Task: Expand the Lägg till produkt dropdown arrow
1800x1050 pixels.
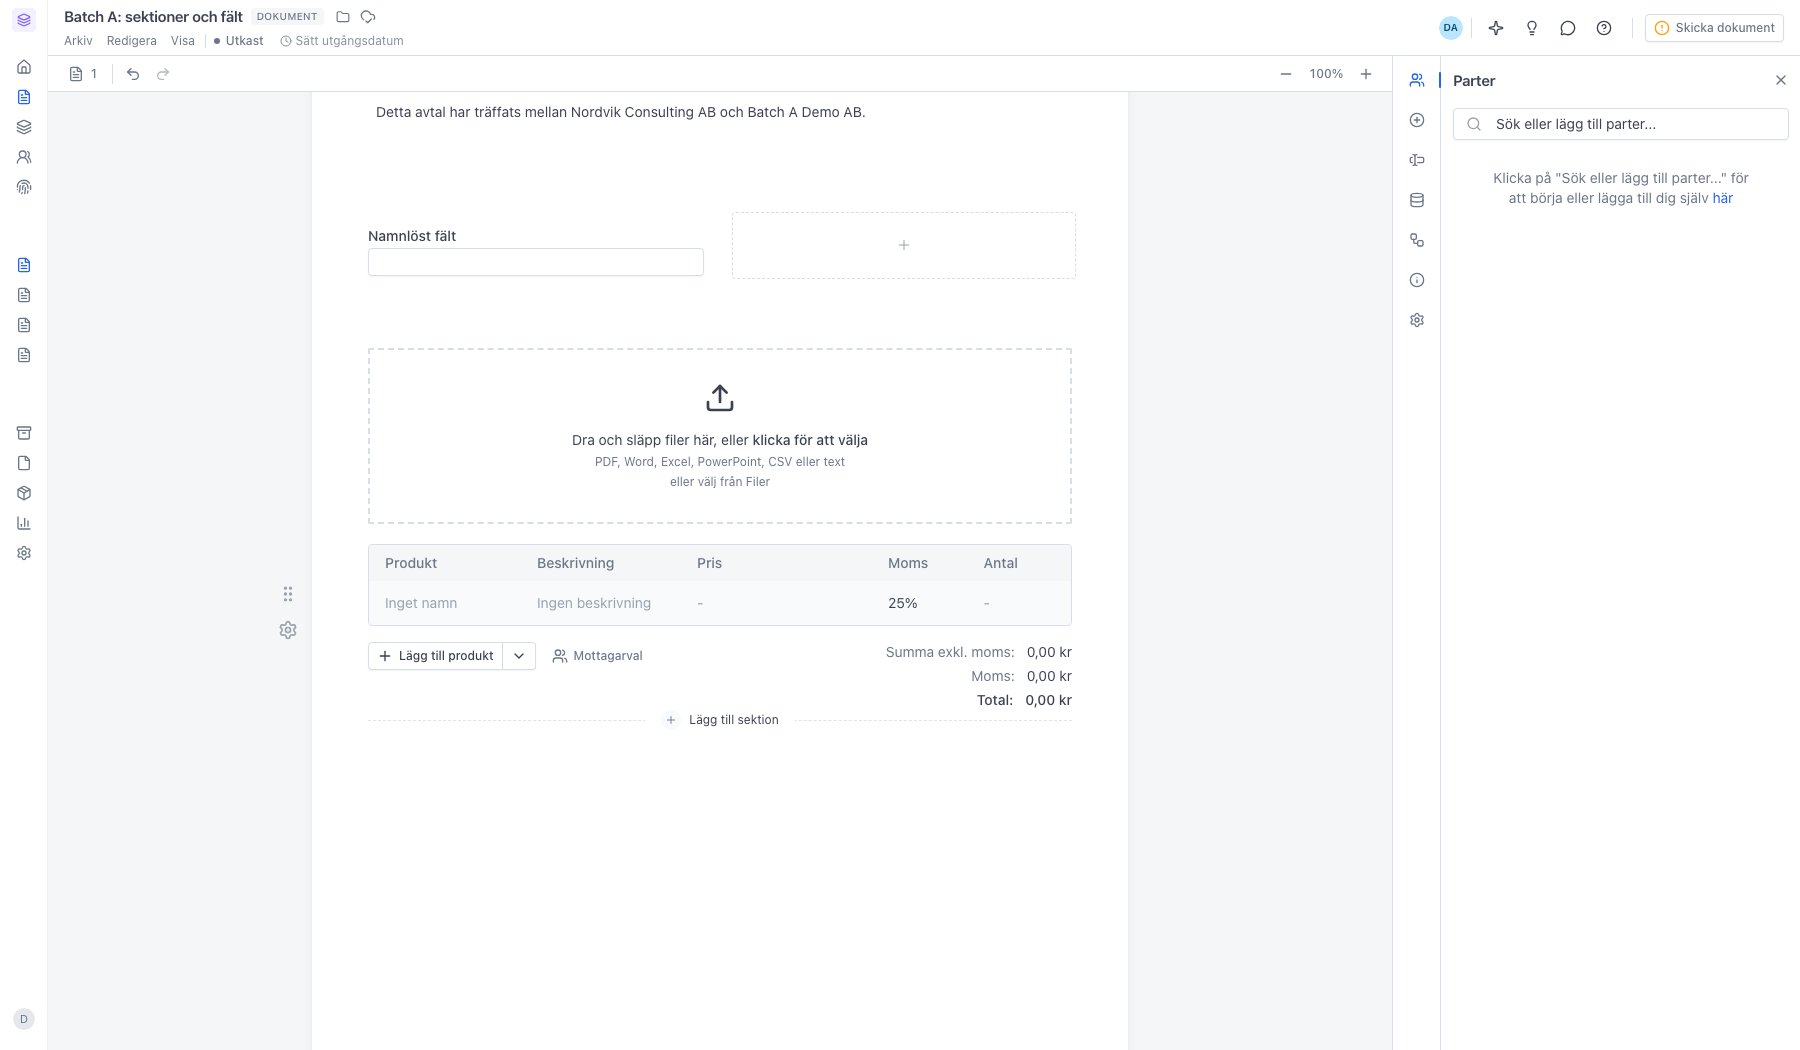Action: [x=519, y=656]
